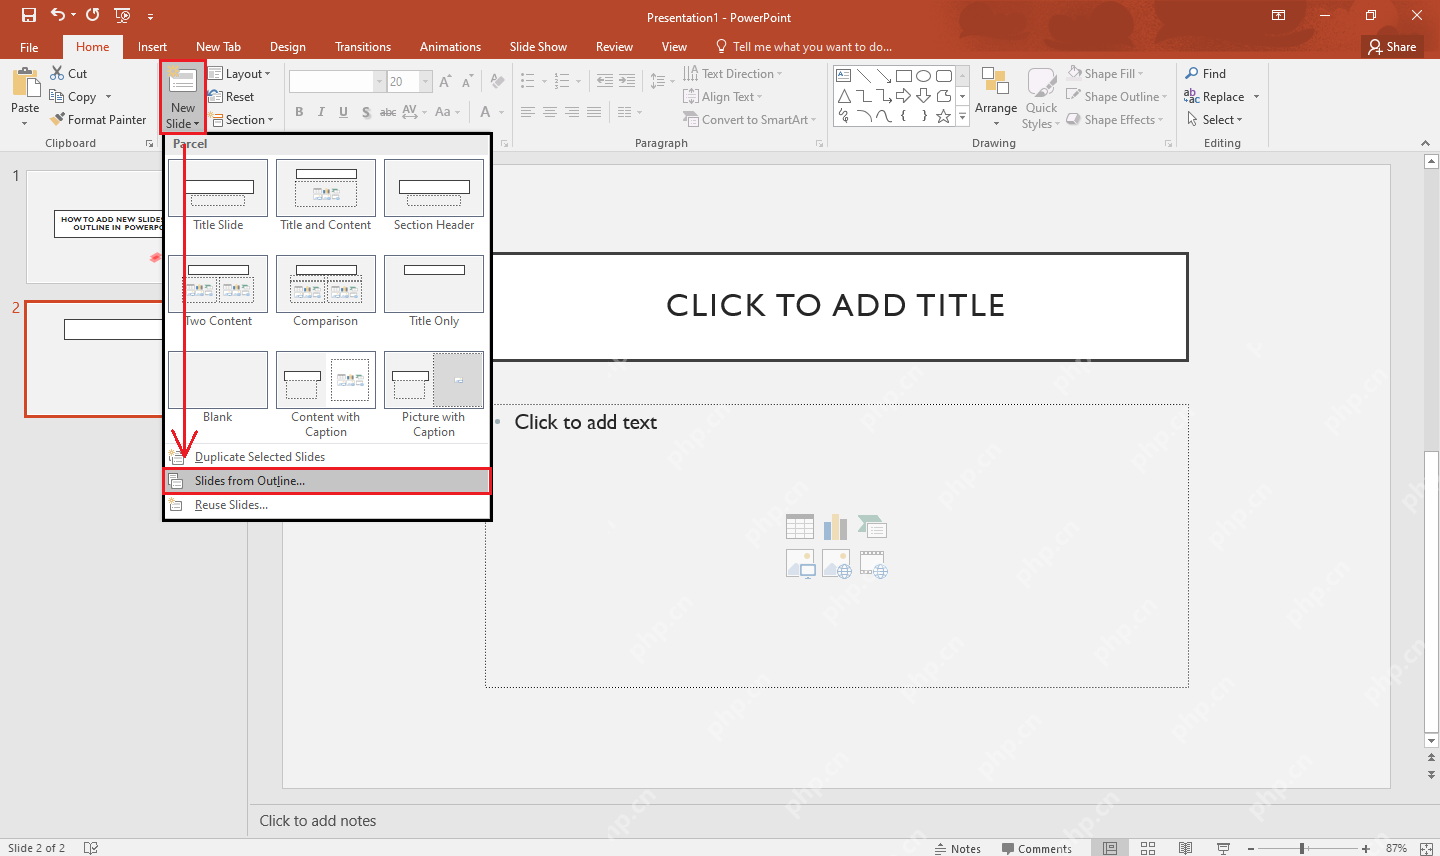
Task: Click the Save icon in quick access toolbar
Action: coord(29,15)
